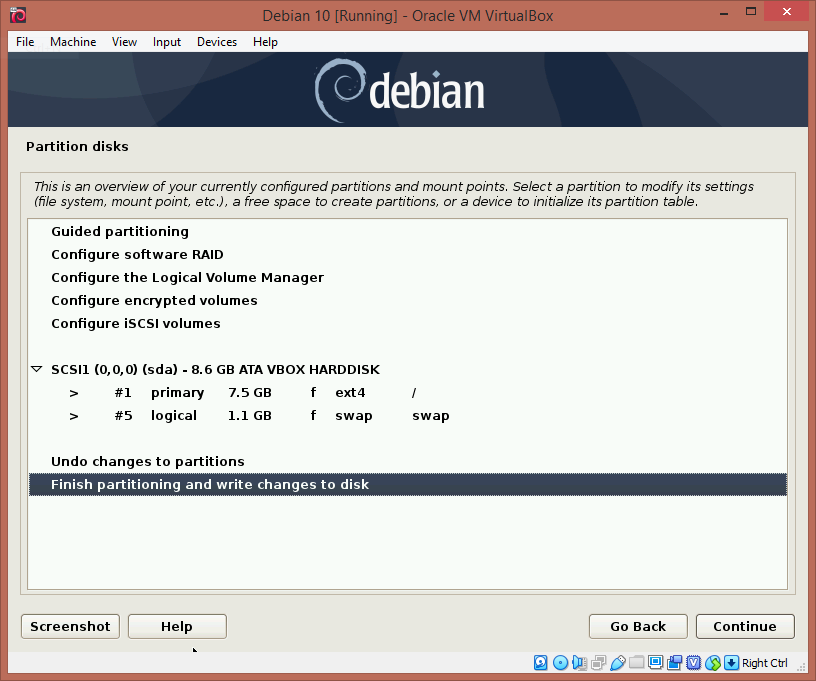Click the swap mount point text
Screen dimensions: 816x681
pyautogui.click(x=431, y=416)
